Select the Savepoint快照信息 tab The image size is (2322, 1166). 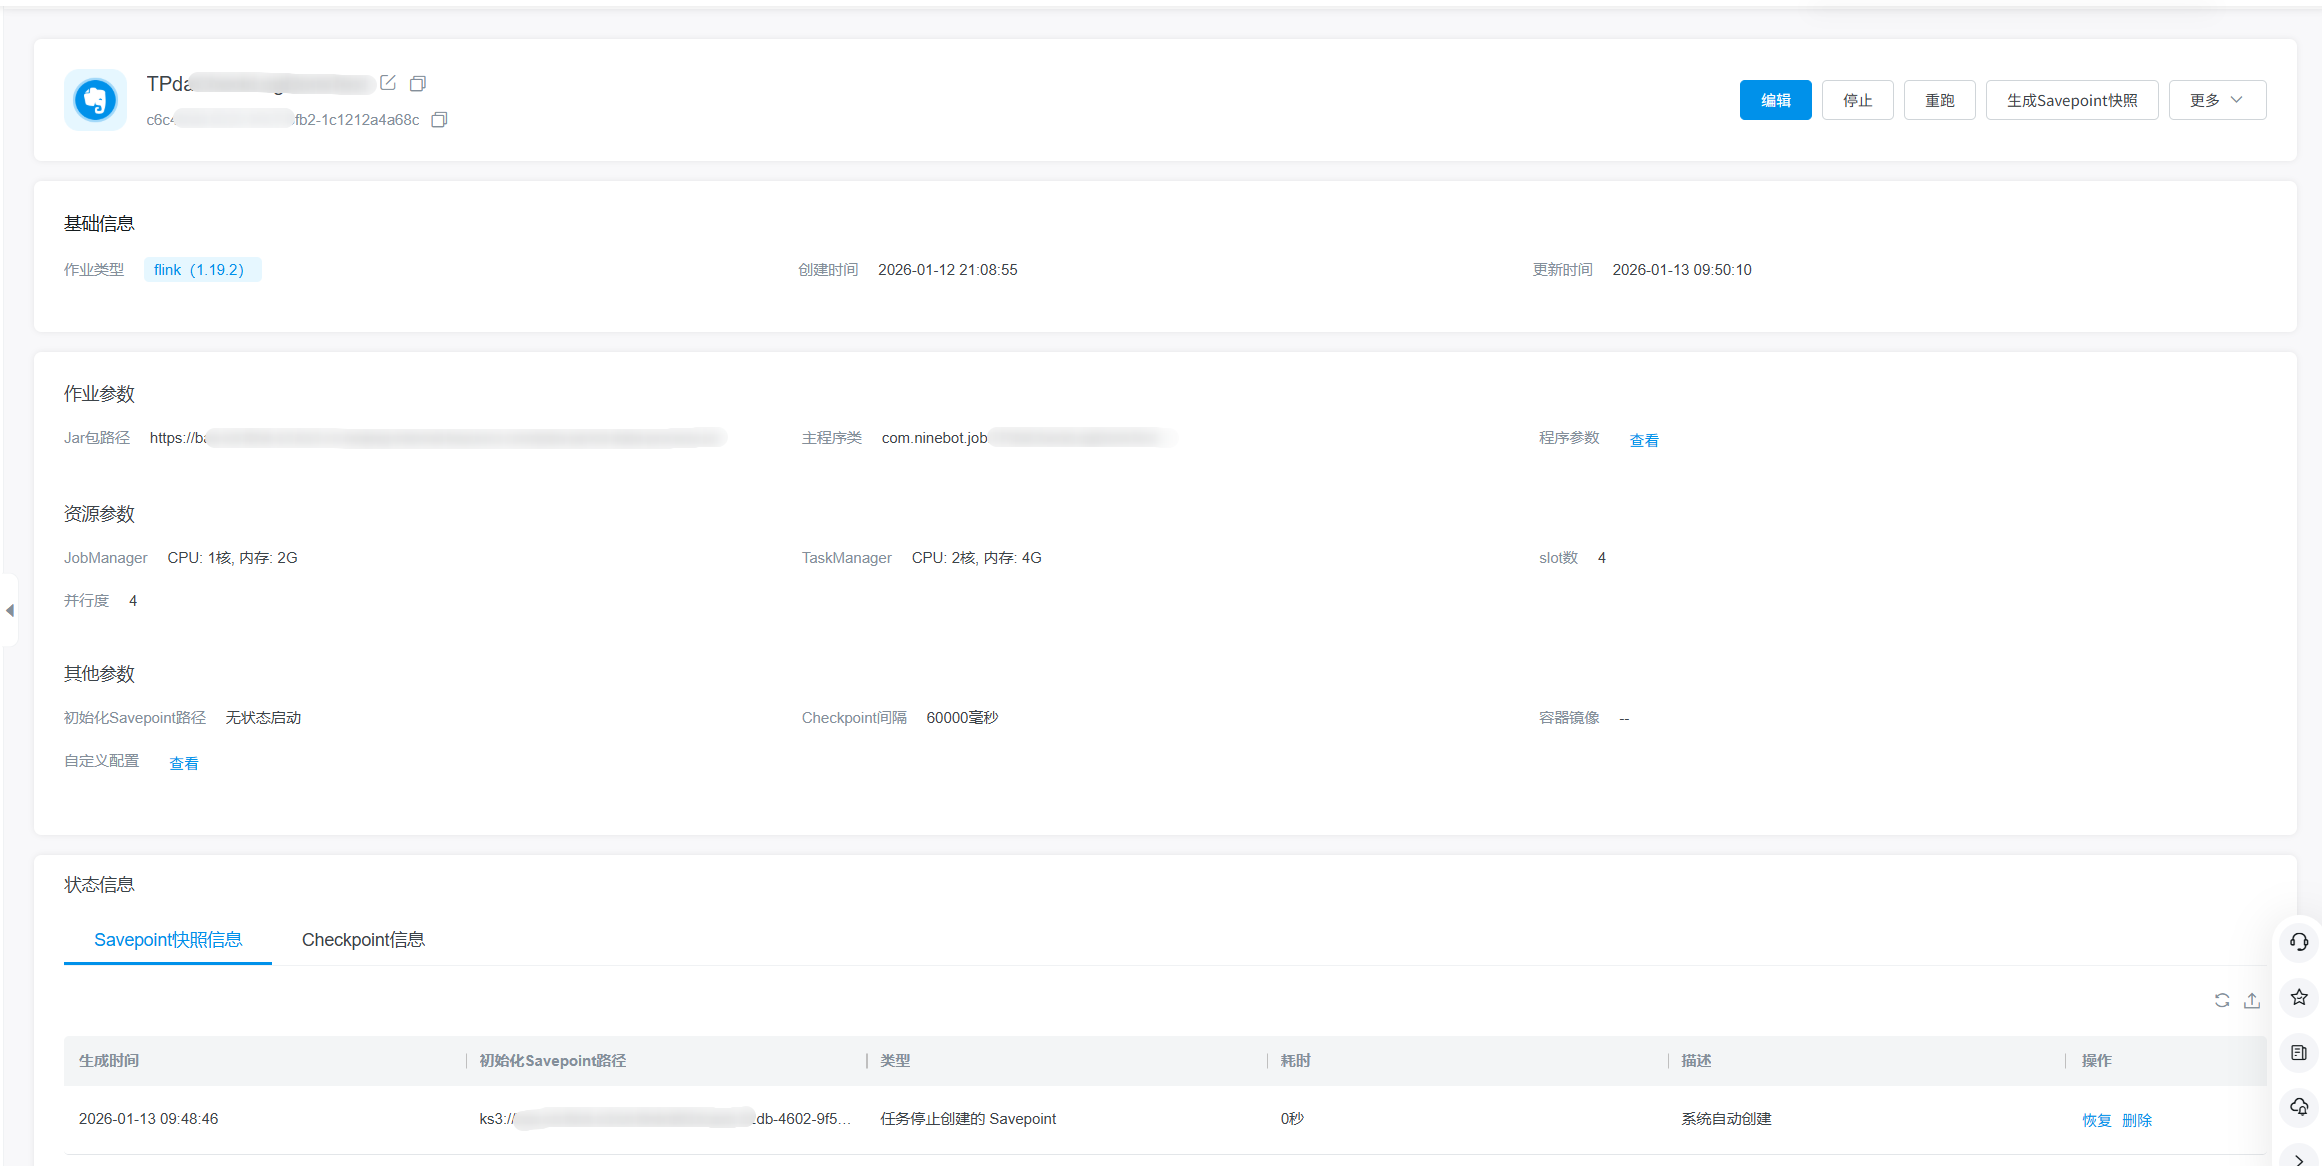click(168, 940)
